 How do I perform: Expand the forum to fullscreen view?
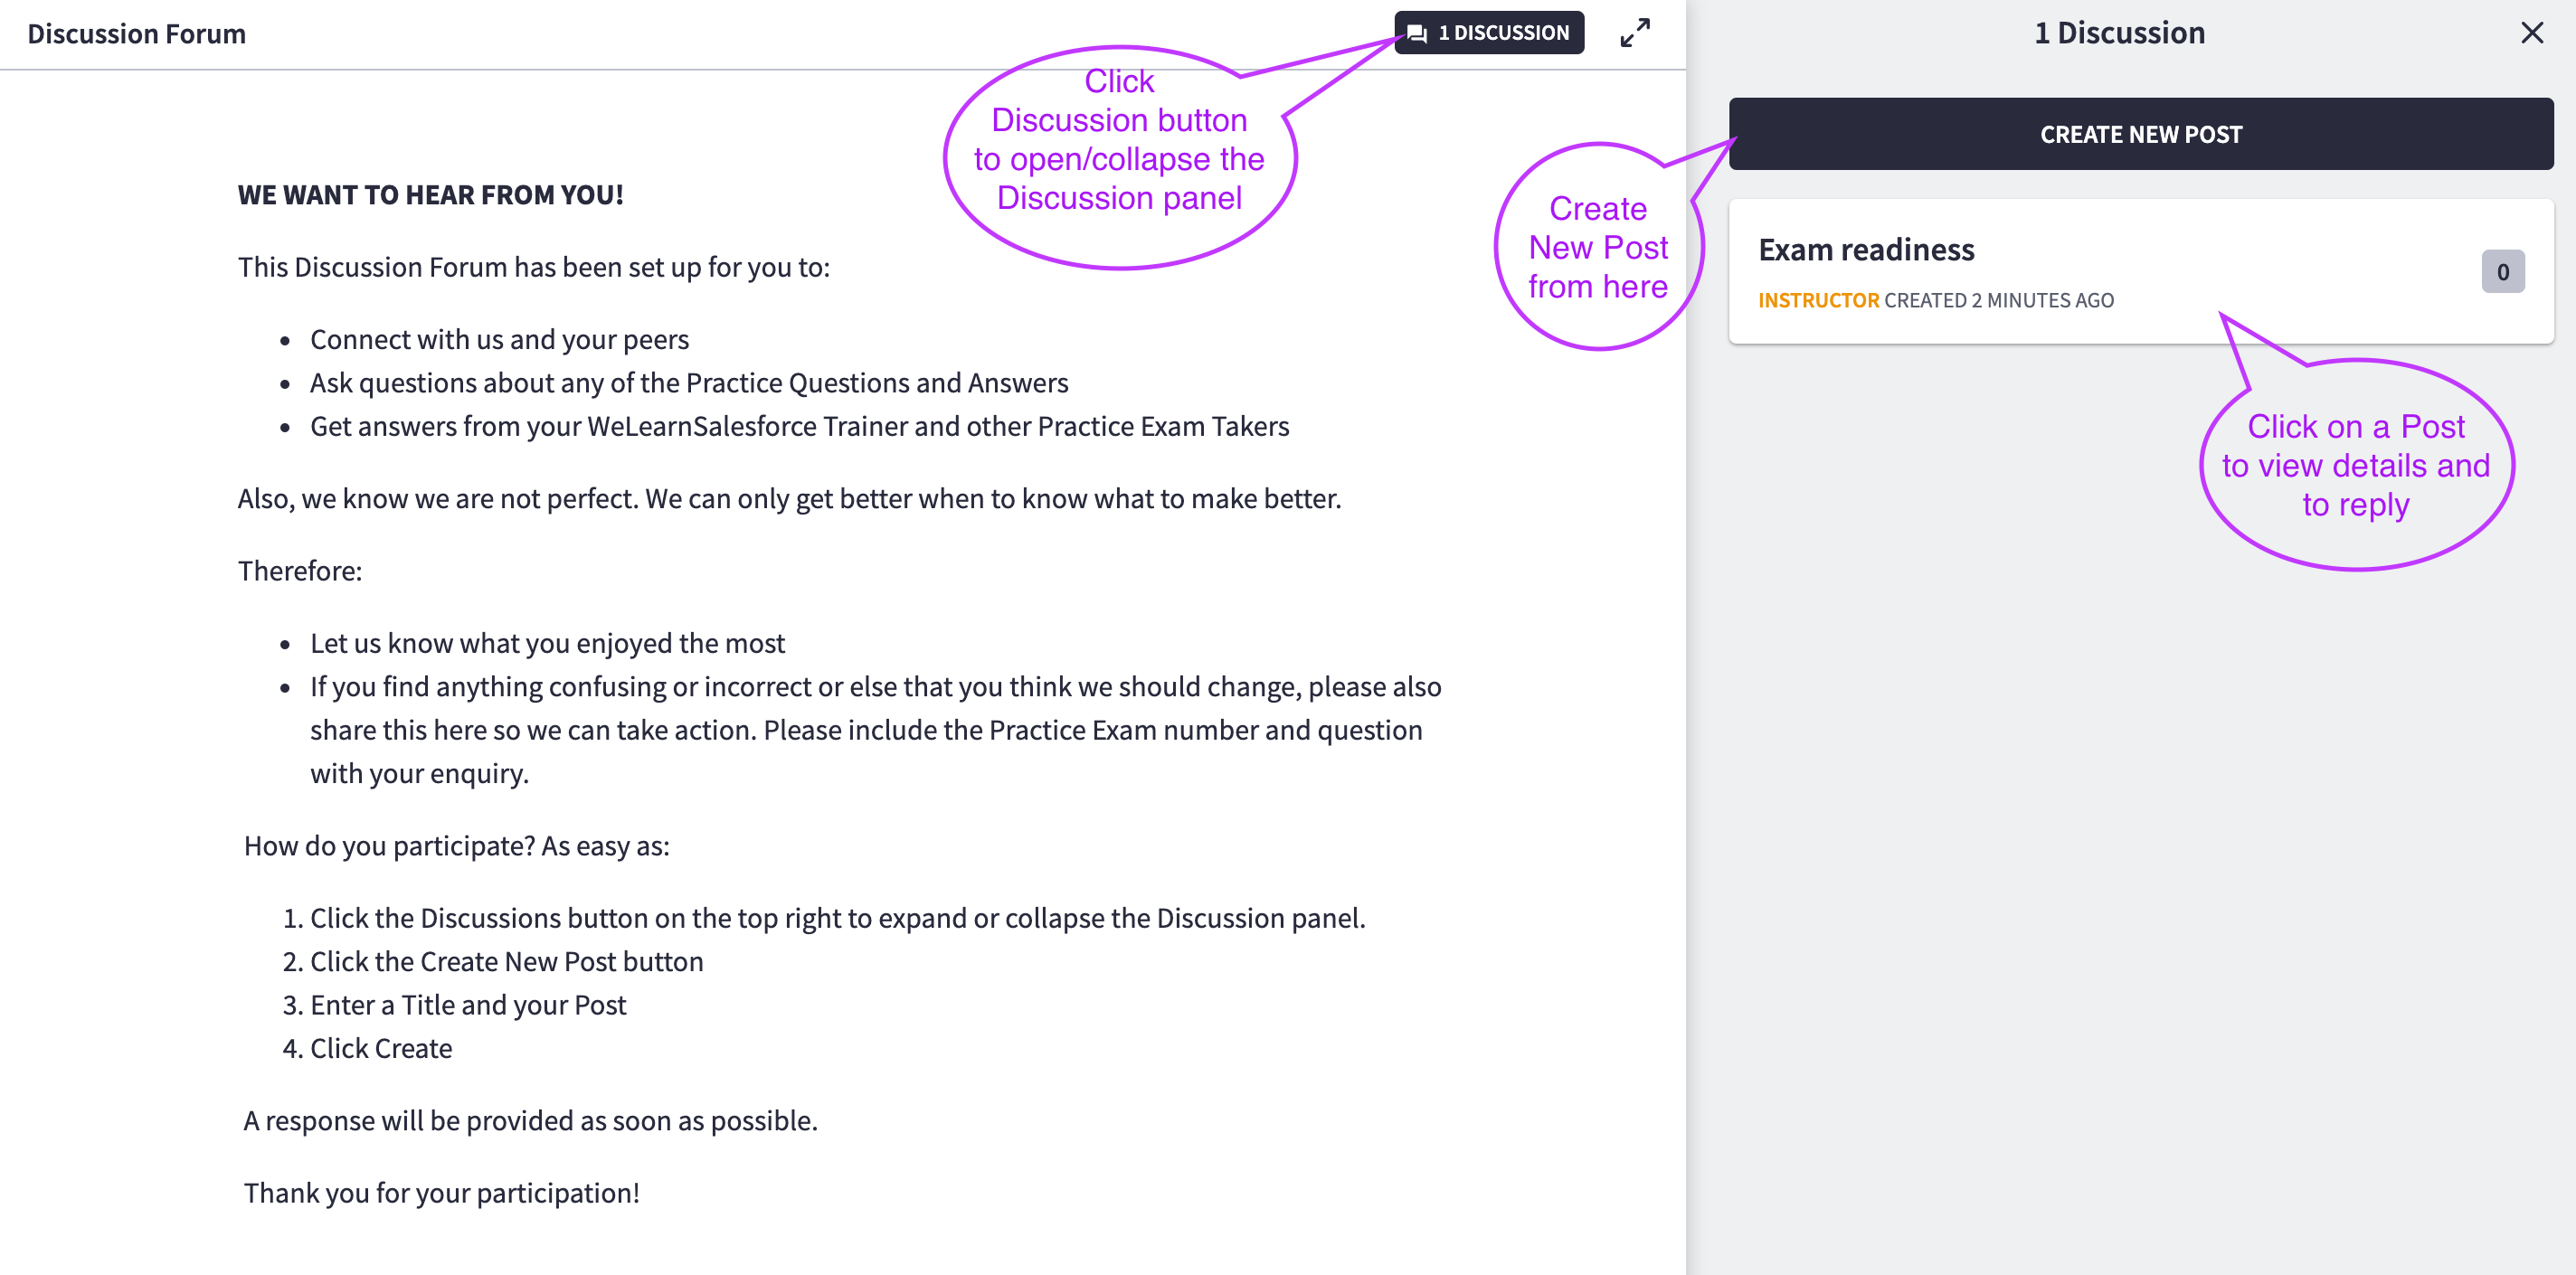[1634, 33]
